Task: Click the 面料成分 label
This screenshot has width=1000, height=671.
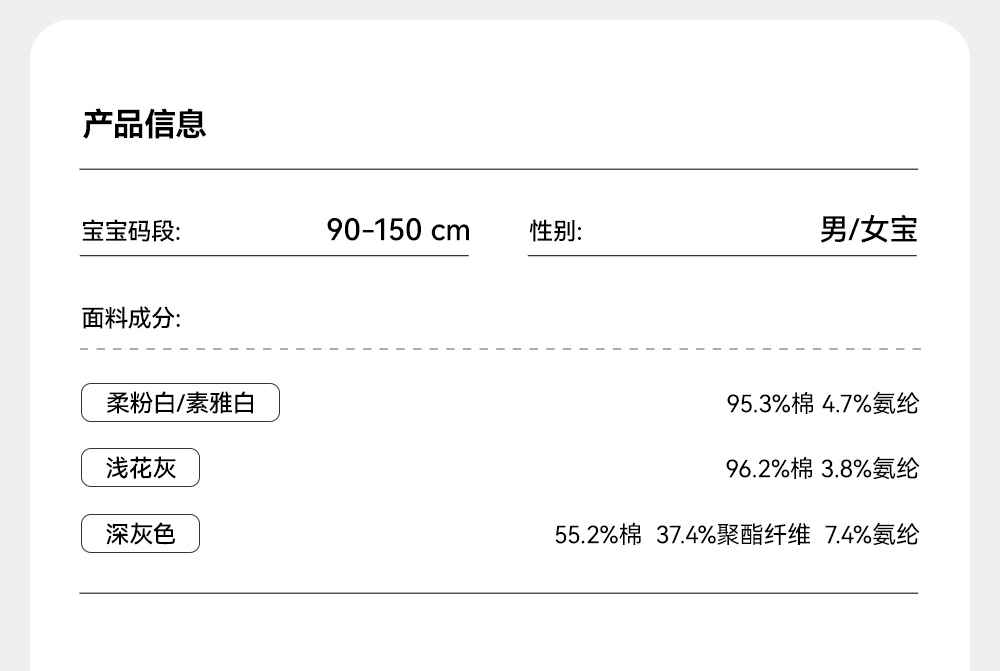Action: pos(131,319)
